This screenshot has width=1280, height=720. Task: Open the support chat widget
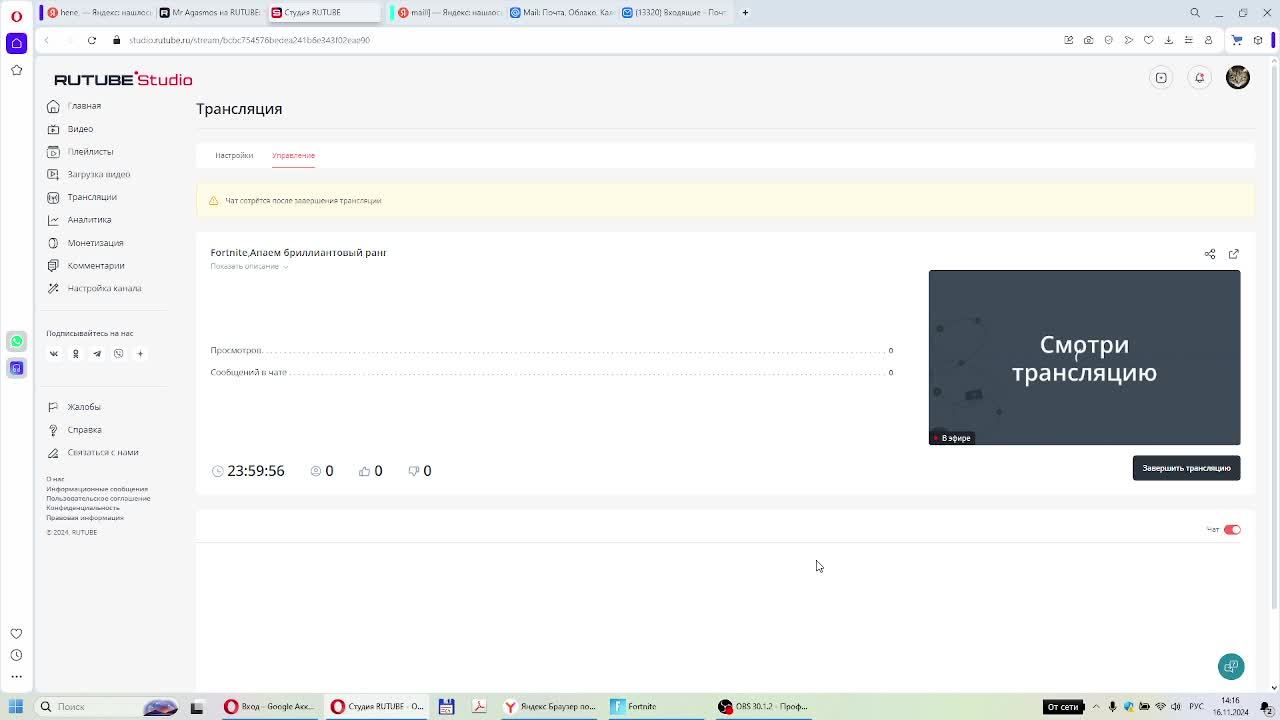1231,666
